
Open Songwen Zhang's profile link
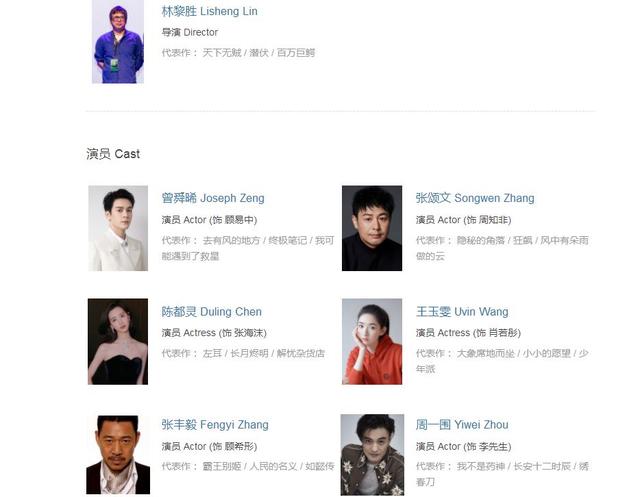475,198
